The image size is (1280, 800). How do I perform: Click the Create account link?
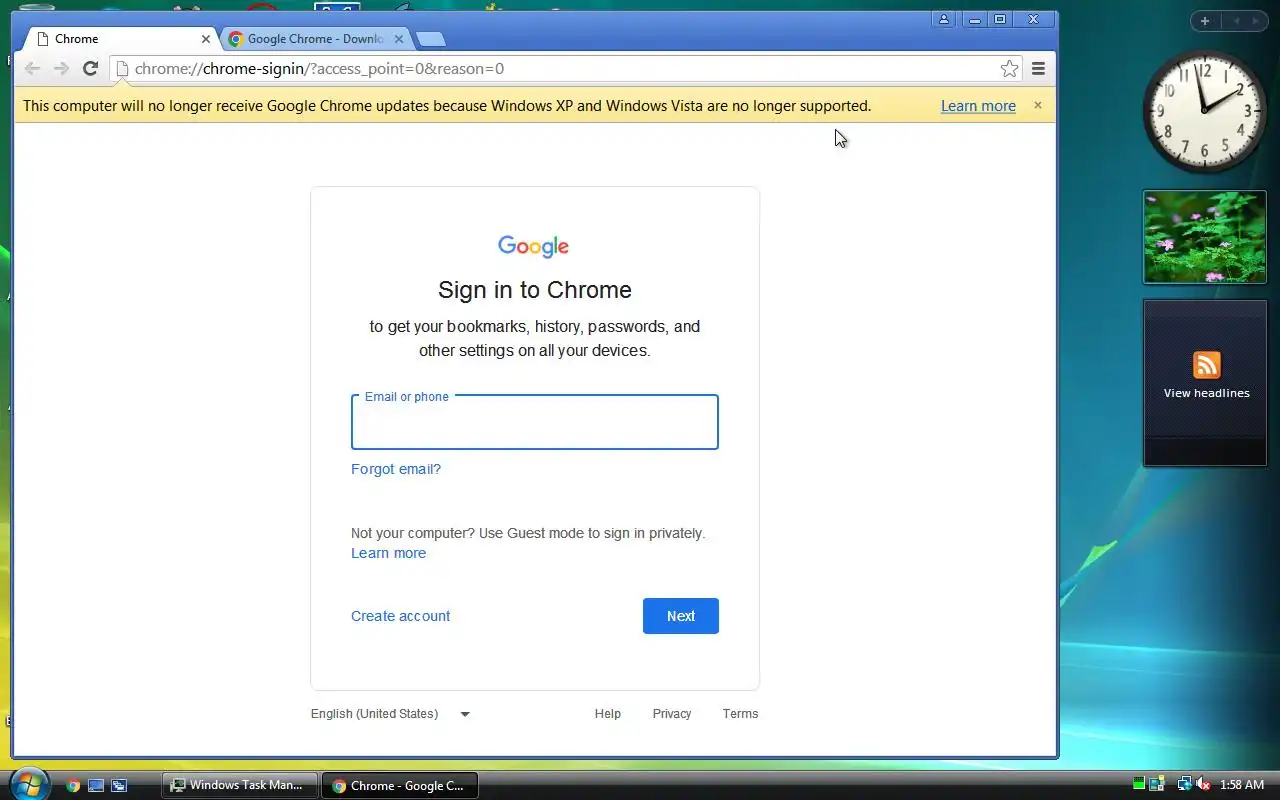tap(400, 616)
